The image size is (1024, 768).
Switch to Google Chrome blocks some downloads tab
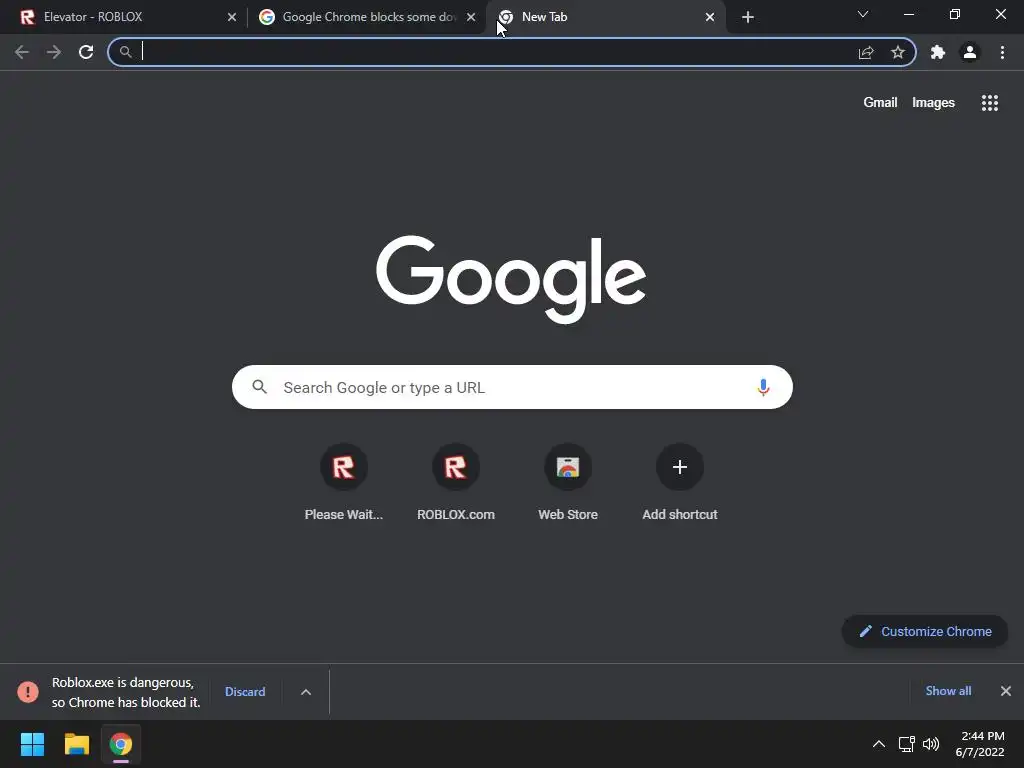point(366,17)
